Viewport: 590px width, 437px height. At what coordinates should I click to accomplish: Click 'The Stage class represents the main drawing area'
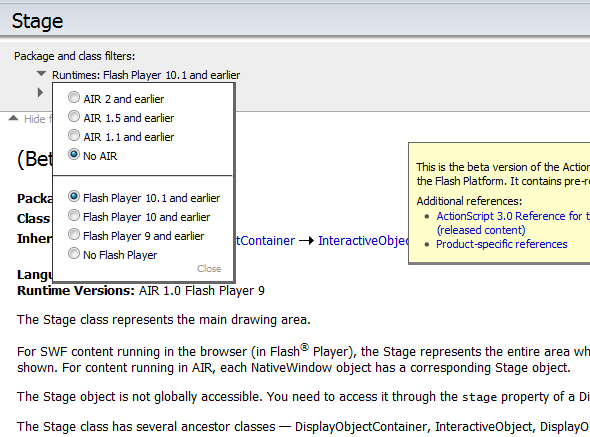pos(164,320)
